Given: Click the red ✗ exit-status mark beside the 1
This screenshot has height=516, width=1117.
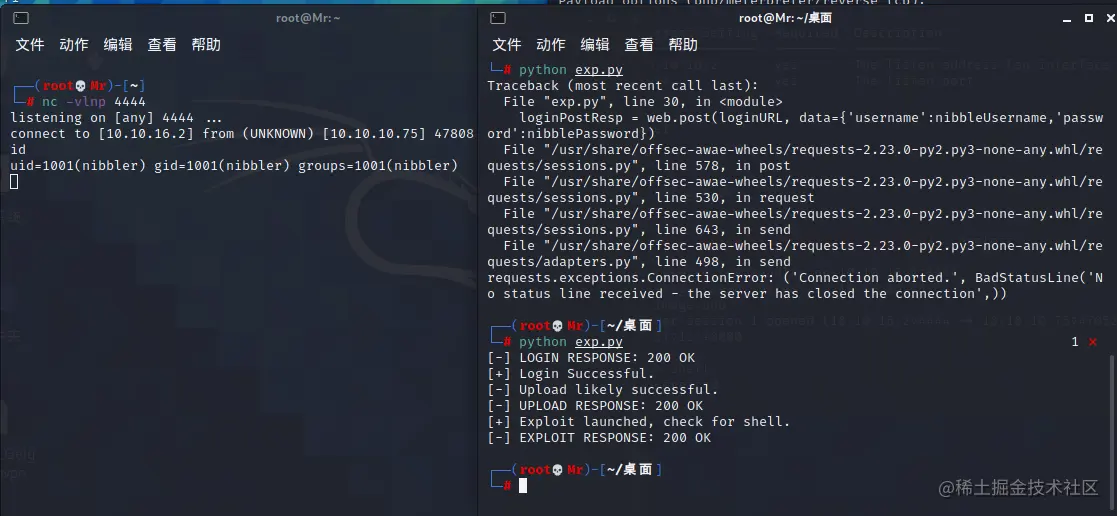Looking at the screenshot, I should click(1093, 342).
